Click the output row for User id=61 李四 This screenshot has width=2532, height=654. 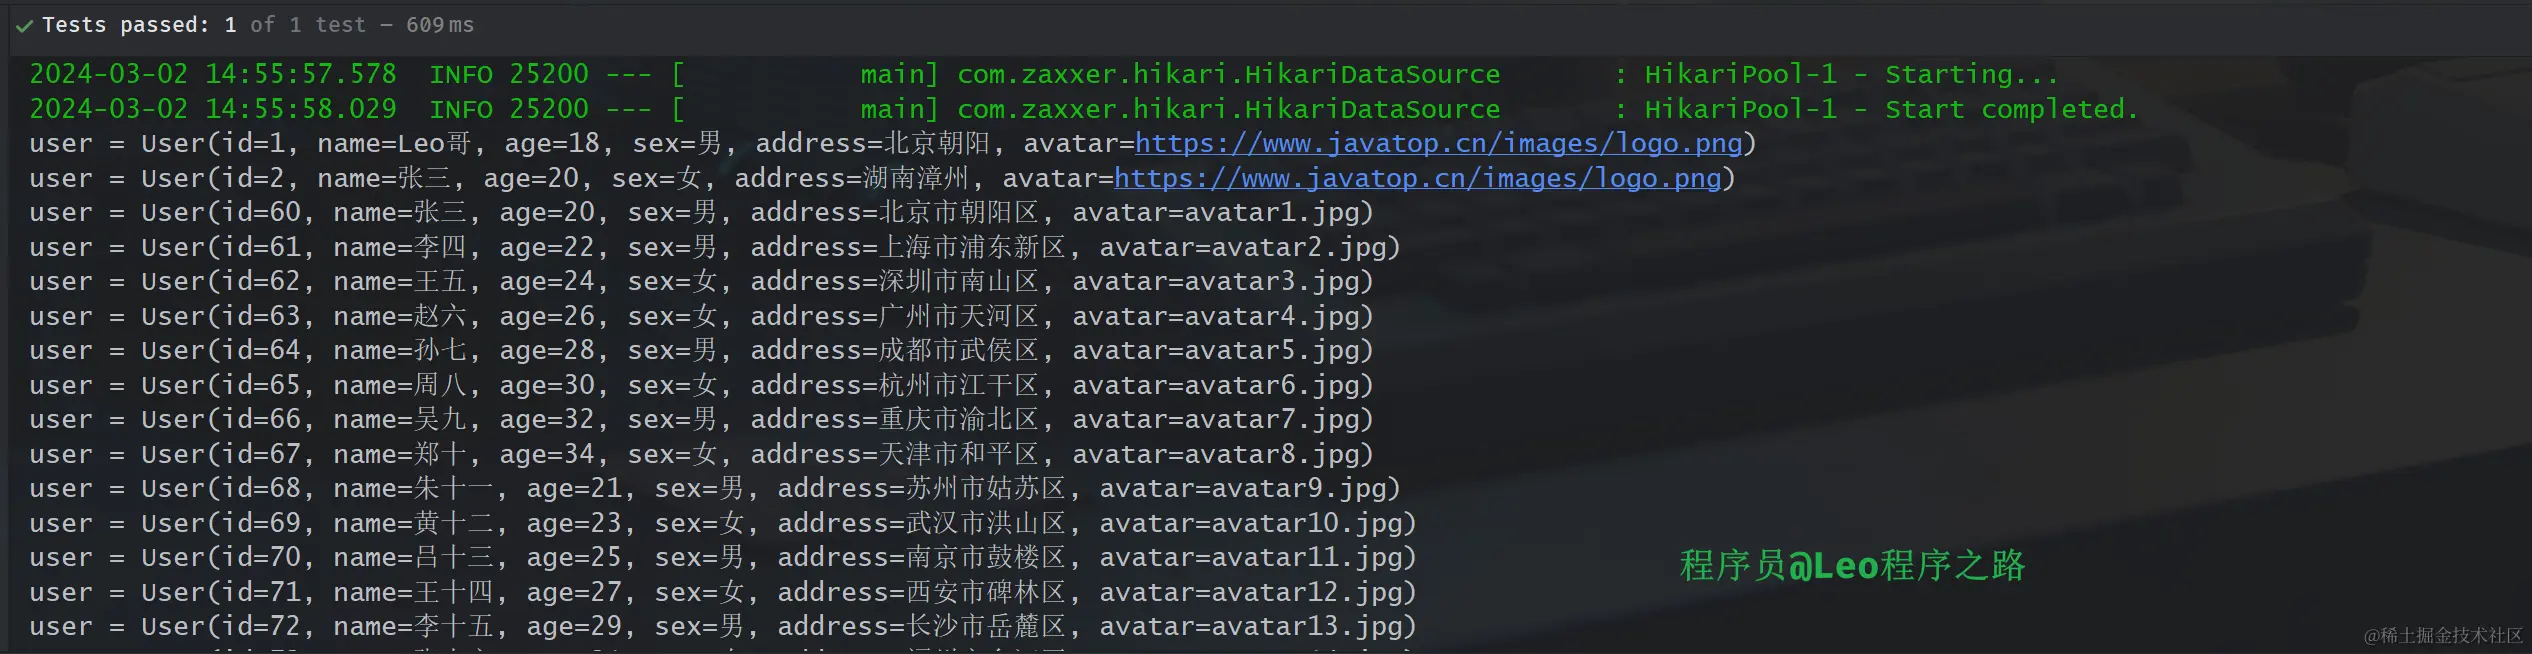click(715, 248)
